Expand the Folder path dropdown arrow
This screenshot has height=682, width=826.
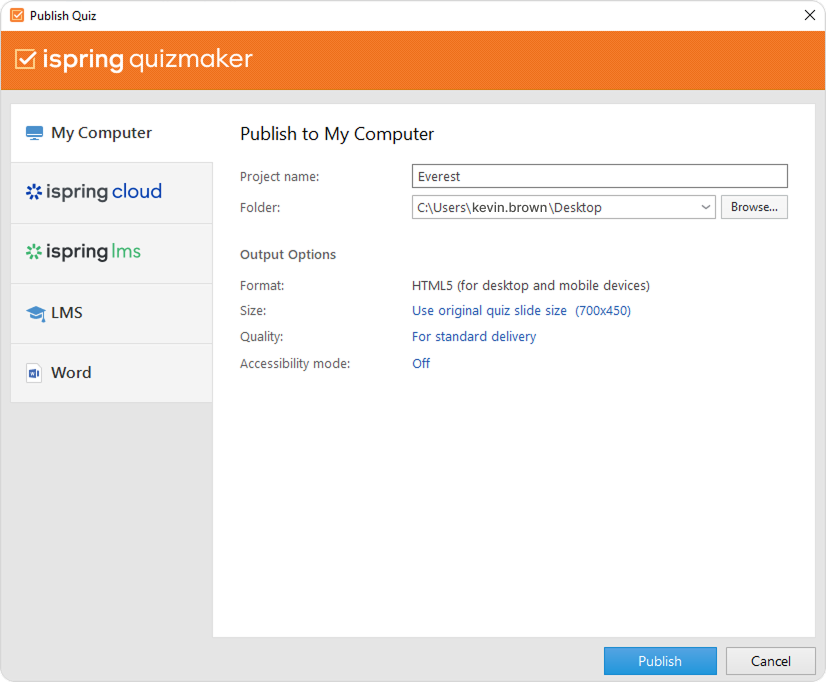pyautogui.click(x=706, y=207)
